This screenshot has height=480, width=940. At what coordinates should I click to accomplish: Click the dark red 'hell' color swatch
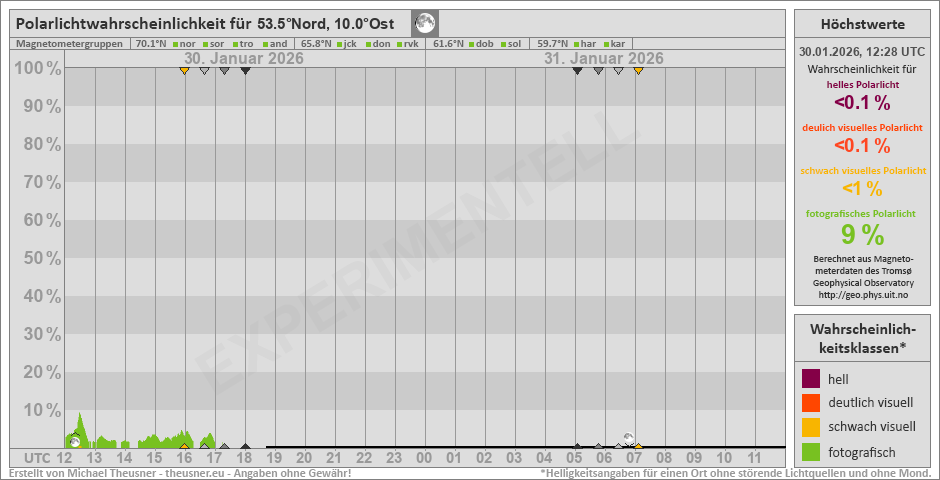[811, 379]
